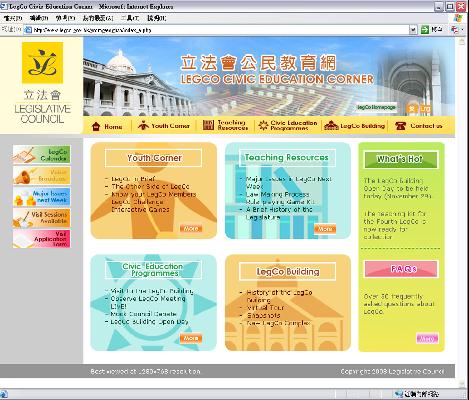
Task: Click the Teaching Resources book icon
Action: 208,125
